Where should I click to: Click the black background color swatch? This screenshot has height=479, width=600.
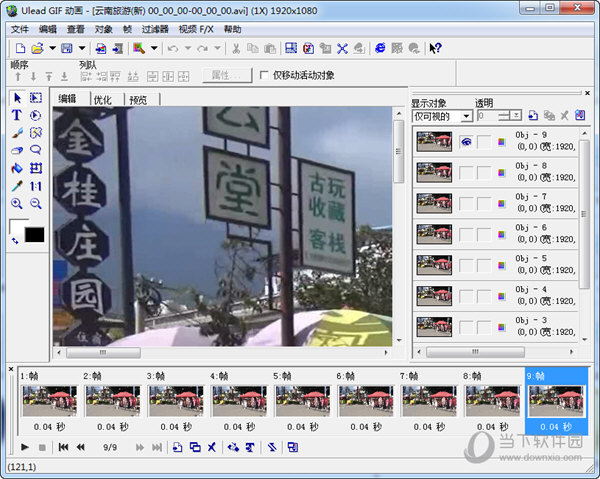click(35, 235)
